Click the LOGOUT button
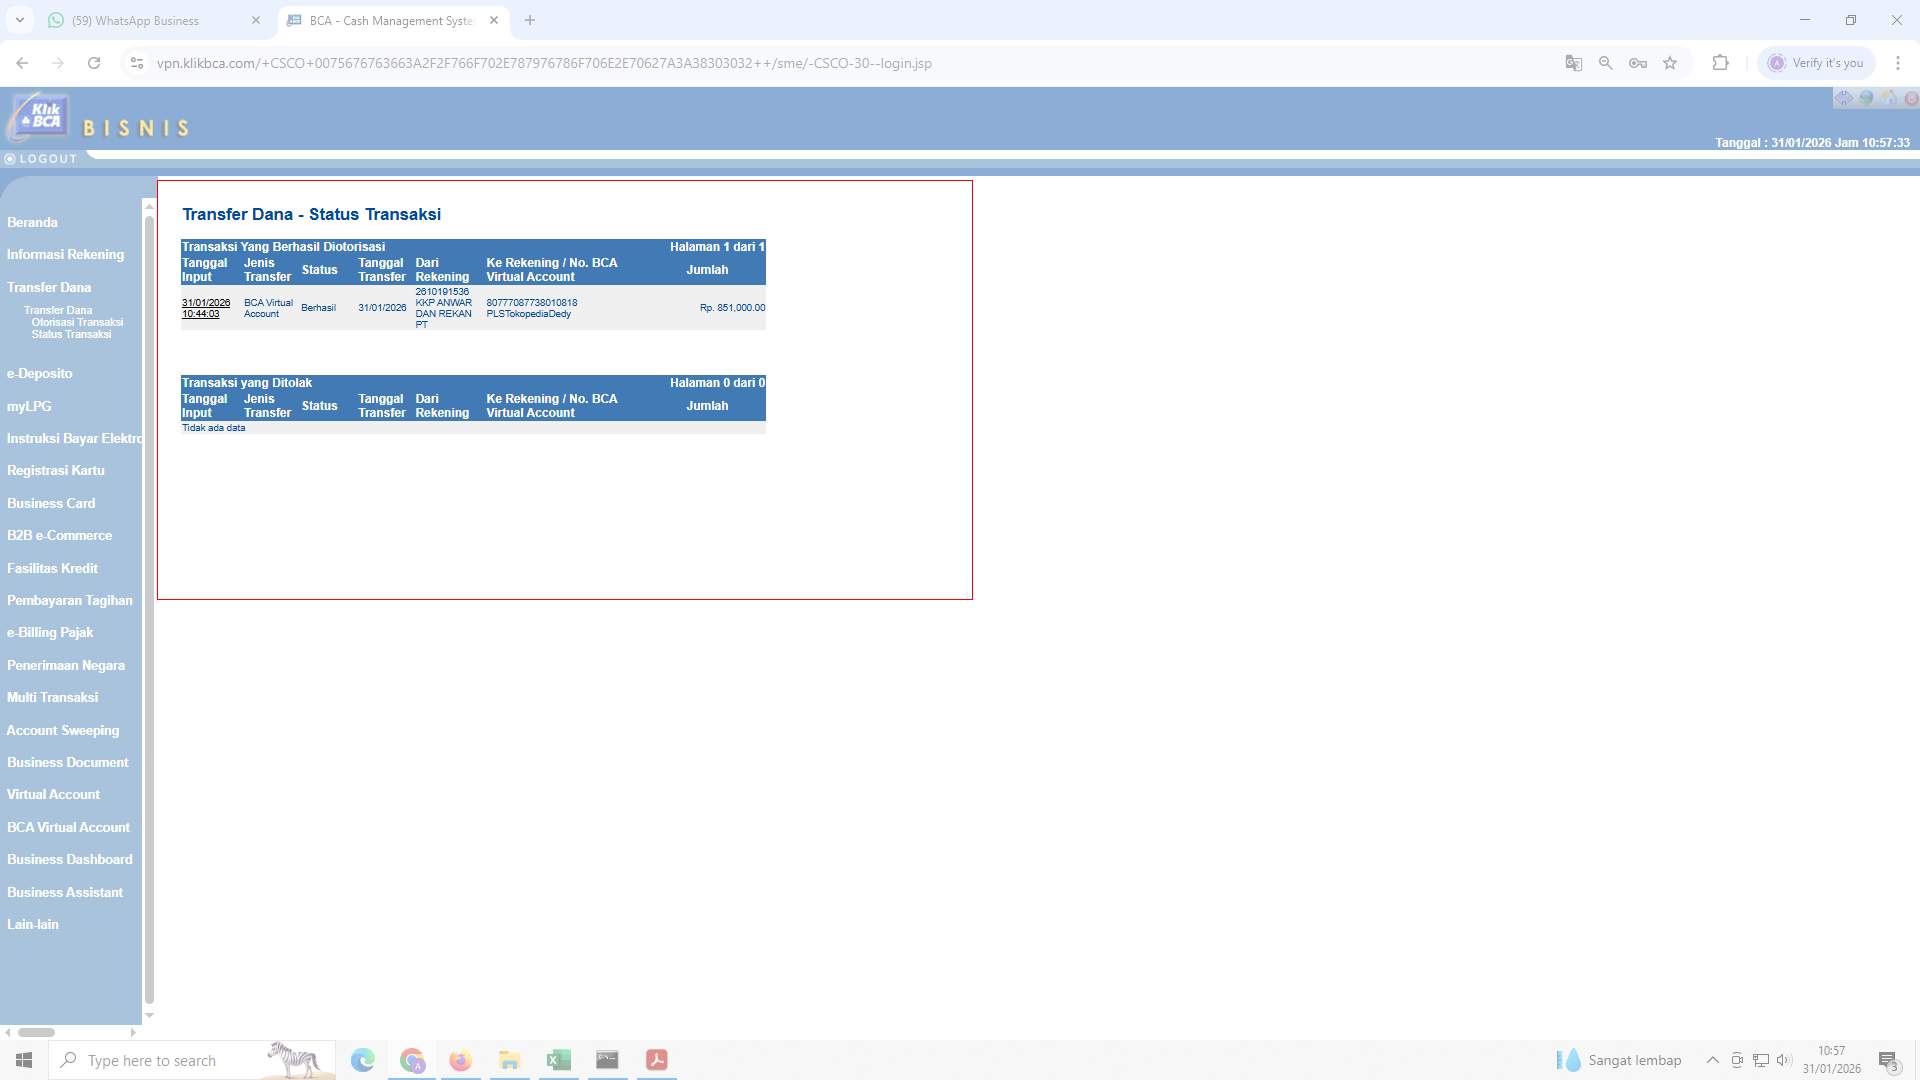This screenshot has height=1080, width=1920. [42, 158]
